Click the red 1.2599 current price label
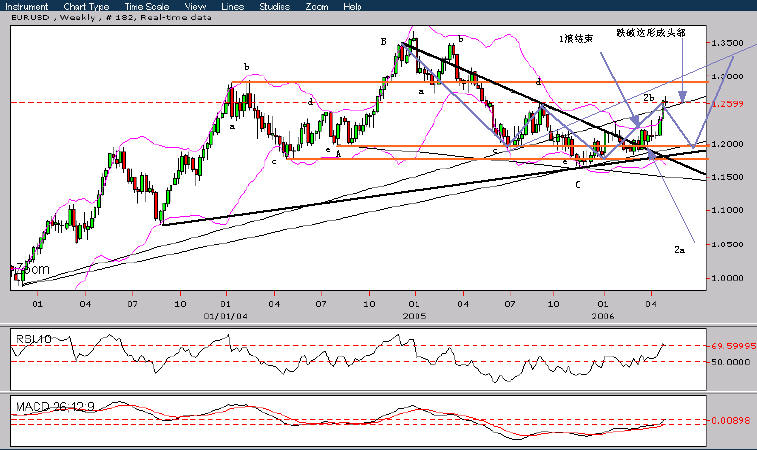The image size is (757, 450). [x=727, y=103]
